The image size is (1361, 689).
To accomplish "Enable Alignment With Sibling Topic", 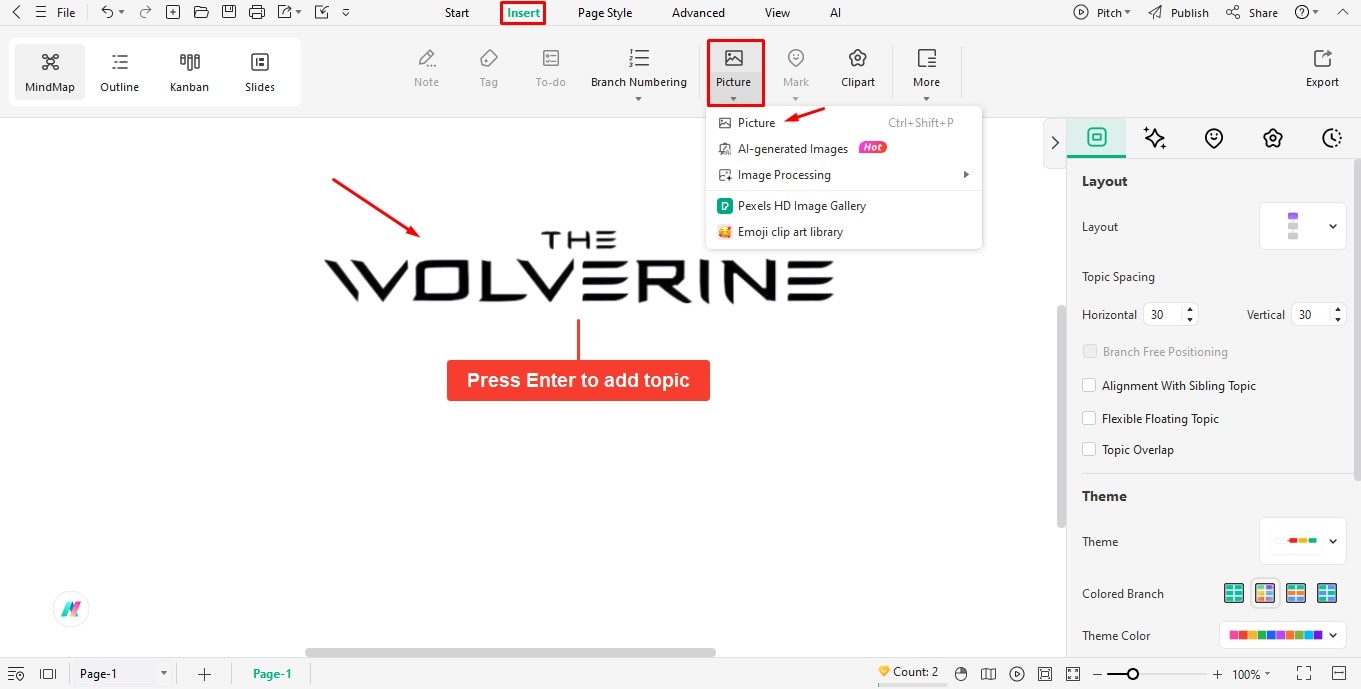I will pyautogui.click(x=1089, y=385).
